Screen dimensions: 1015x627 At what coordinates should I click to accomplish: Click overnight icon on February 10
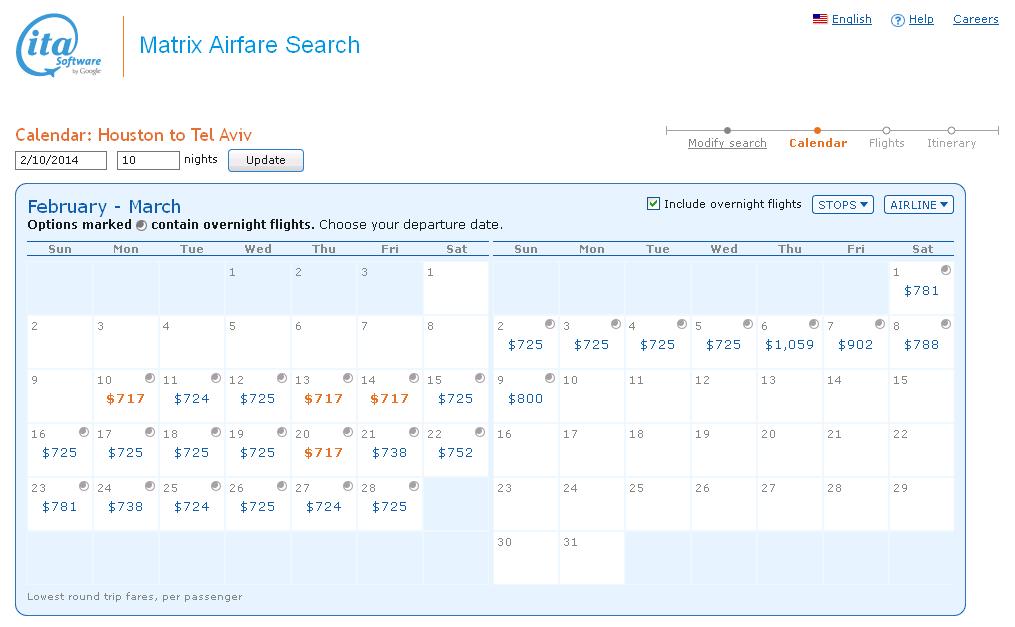pyautogui.click(x=150, y=378)
